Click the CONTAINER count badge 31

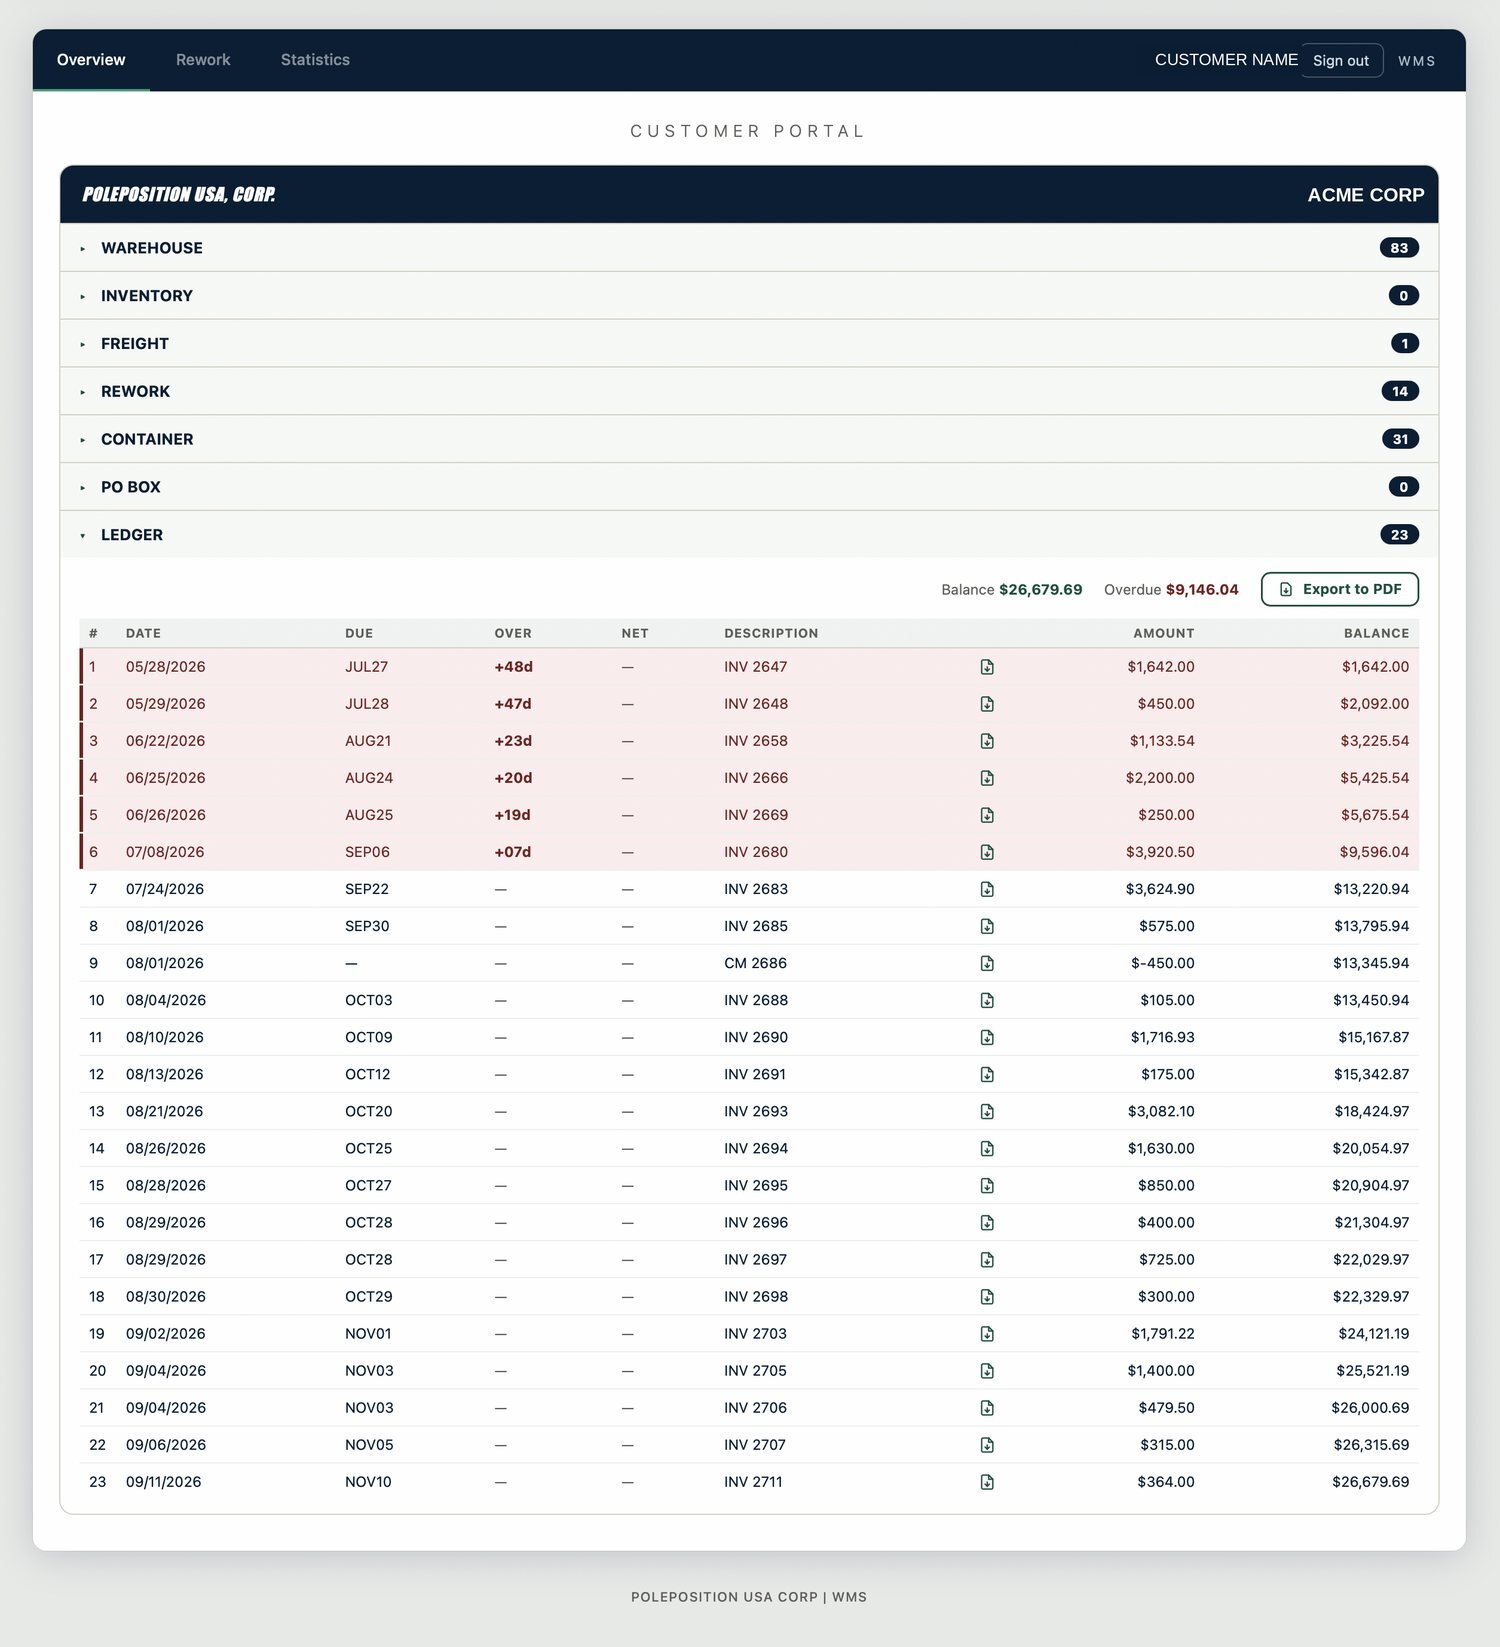(x=1400, y=439)
